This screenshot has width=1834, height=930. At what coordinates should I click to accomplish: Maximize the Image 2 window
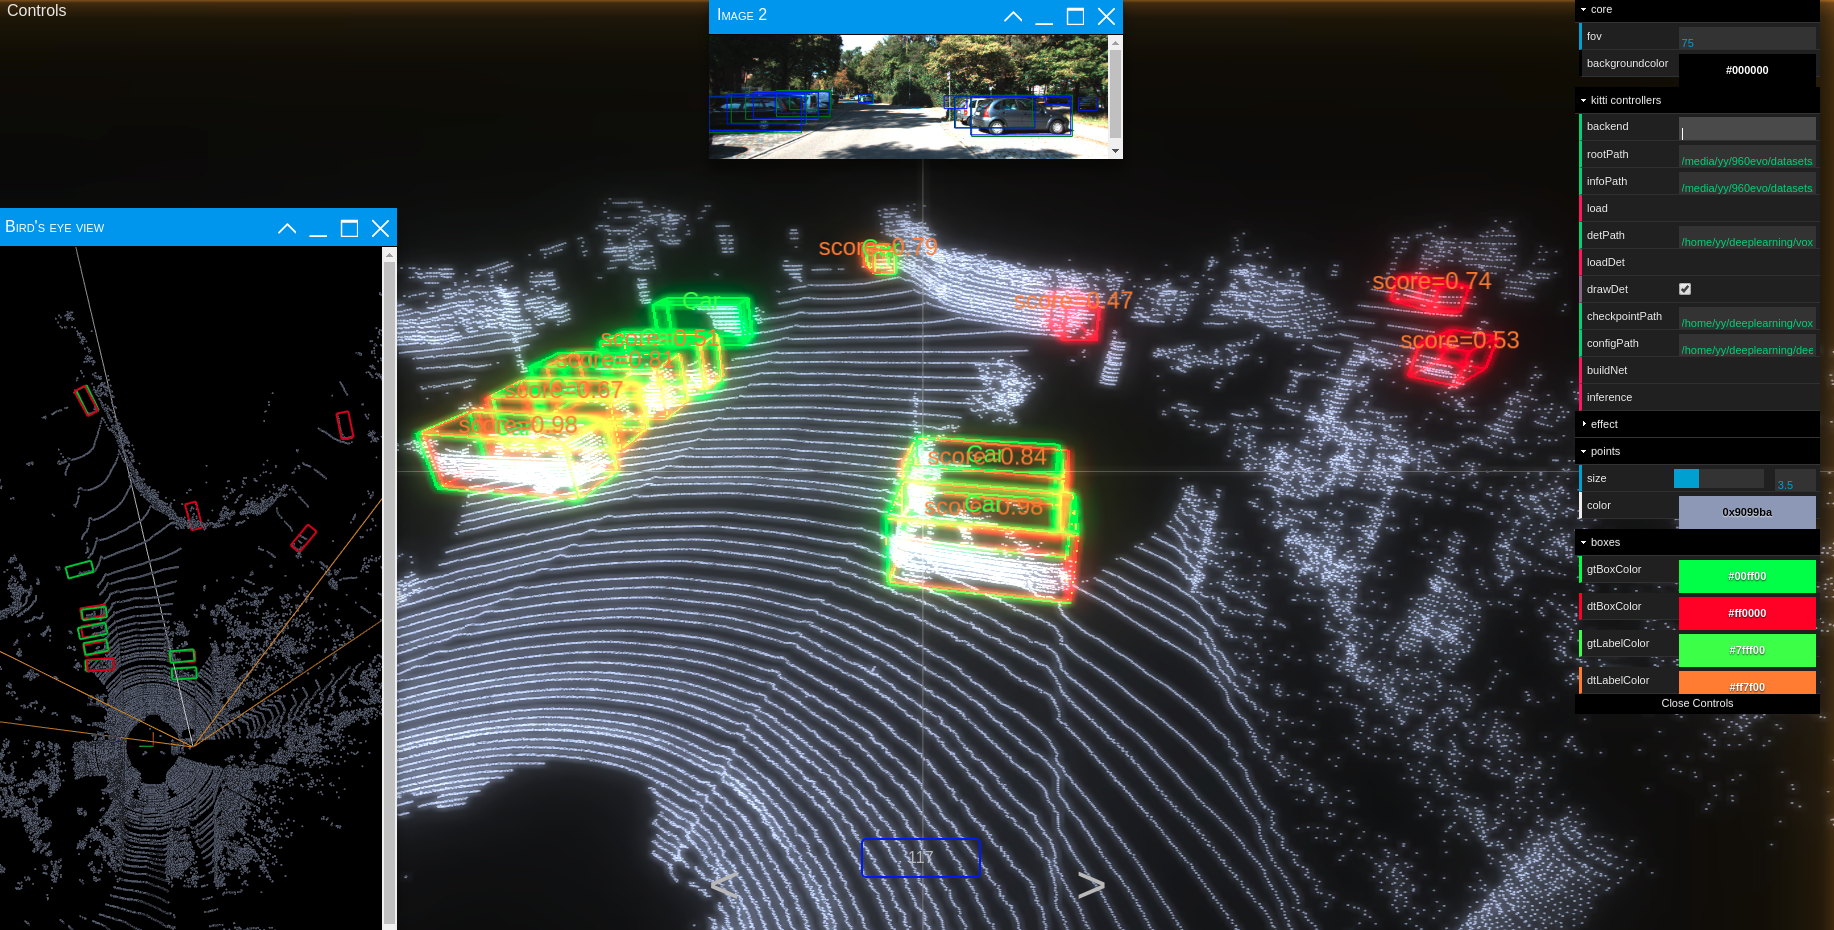click(x=1075, y=16)
